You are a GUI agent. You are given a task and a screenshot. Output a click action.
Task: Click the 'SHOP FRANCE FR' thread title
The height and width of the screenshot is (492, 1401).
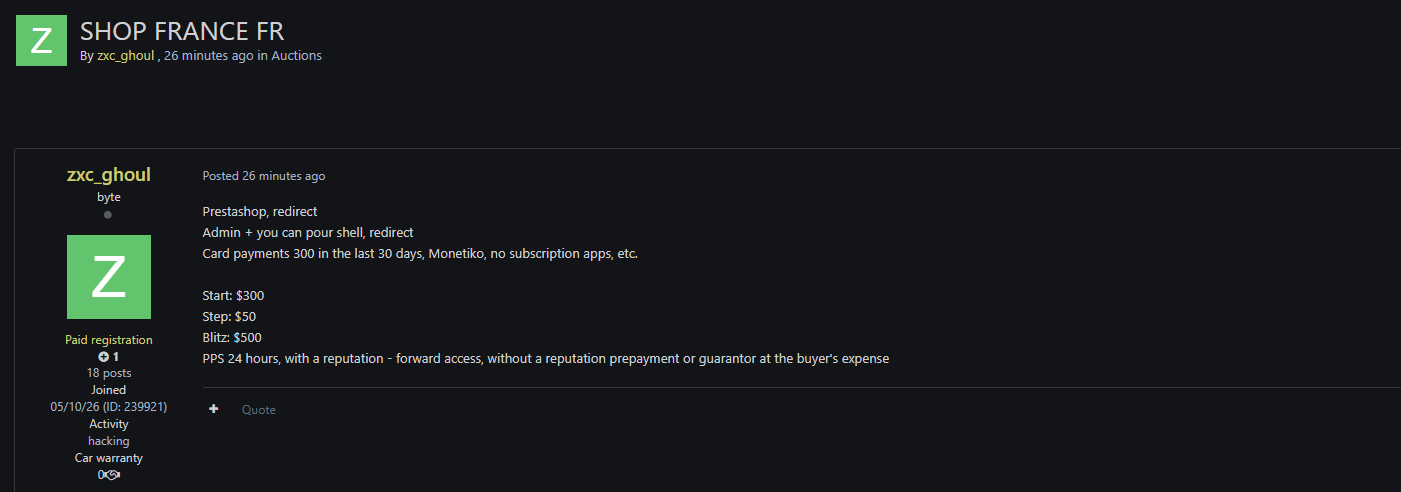[182, 31]
